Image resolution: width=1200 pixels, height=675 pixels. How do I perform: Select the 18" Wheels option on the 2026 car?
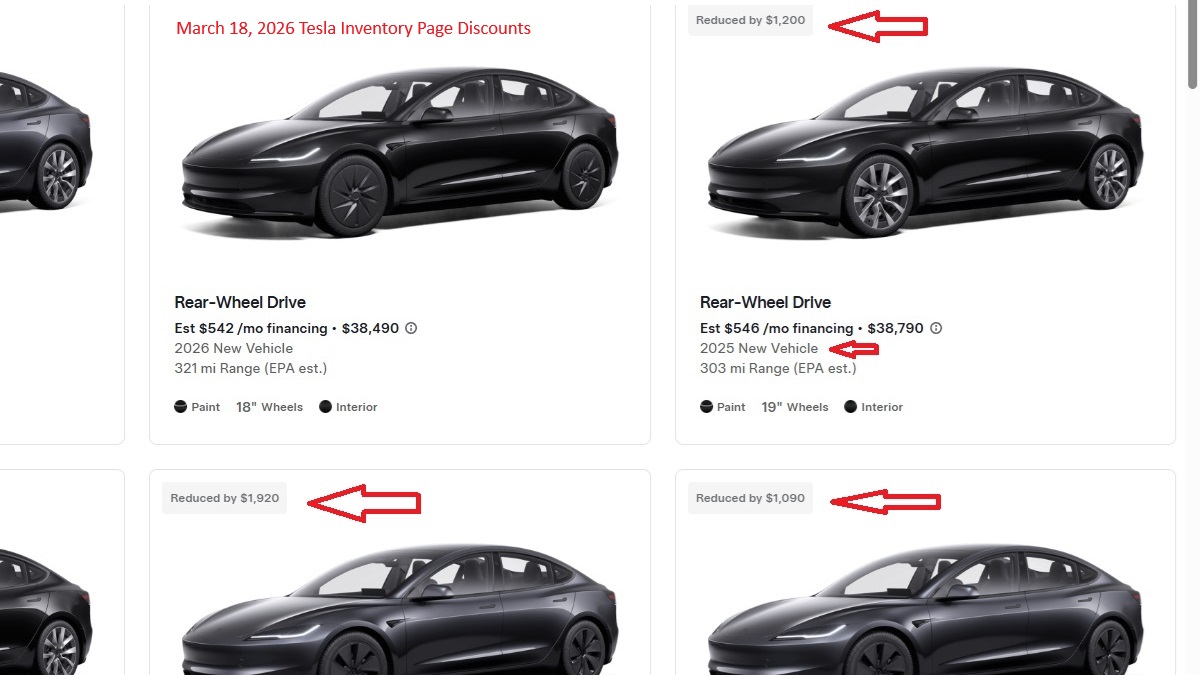(269, 406)
